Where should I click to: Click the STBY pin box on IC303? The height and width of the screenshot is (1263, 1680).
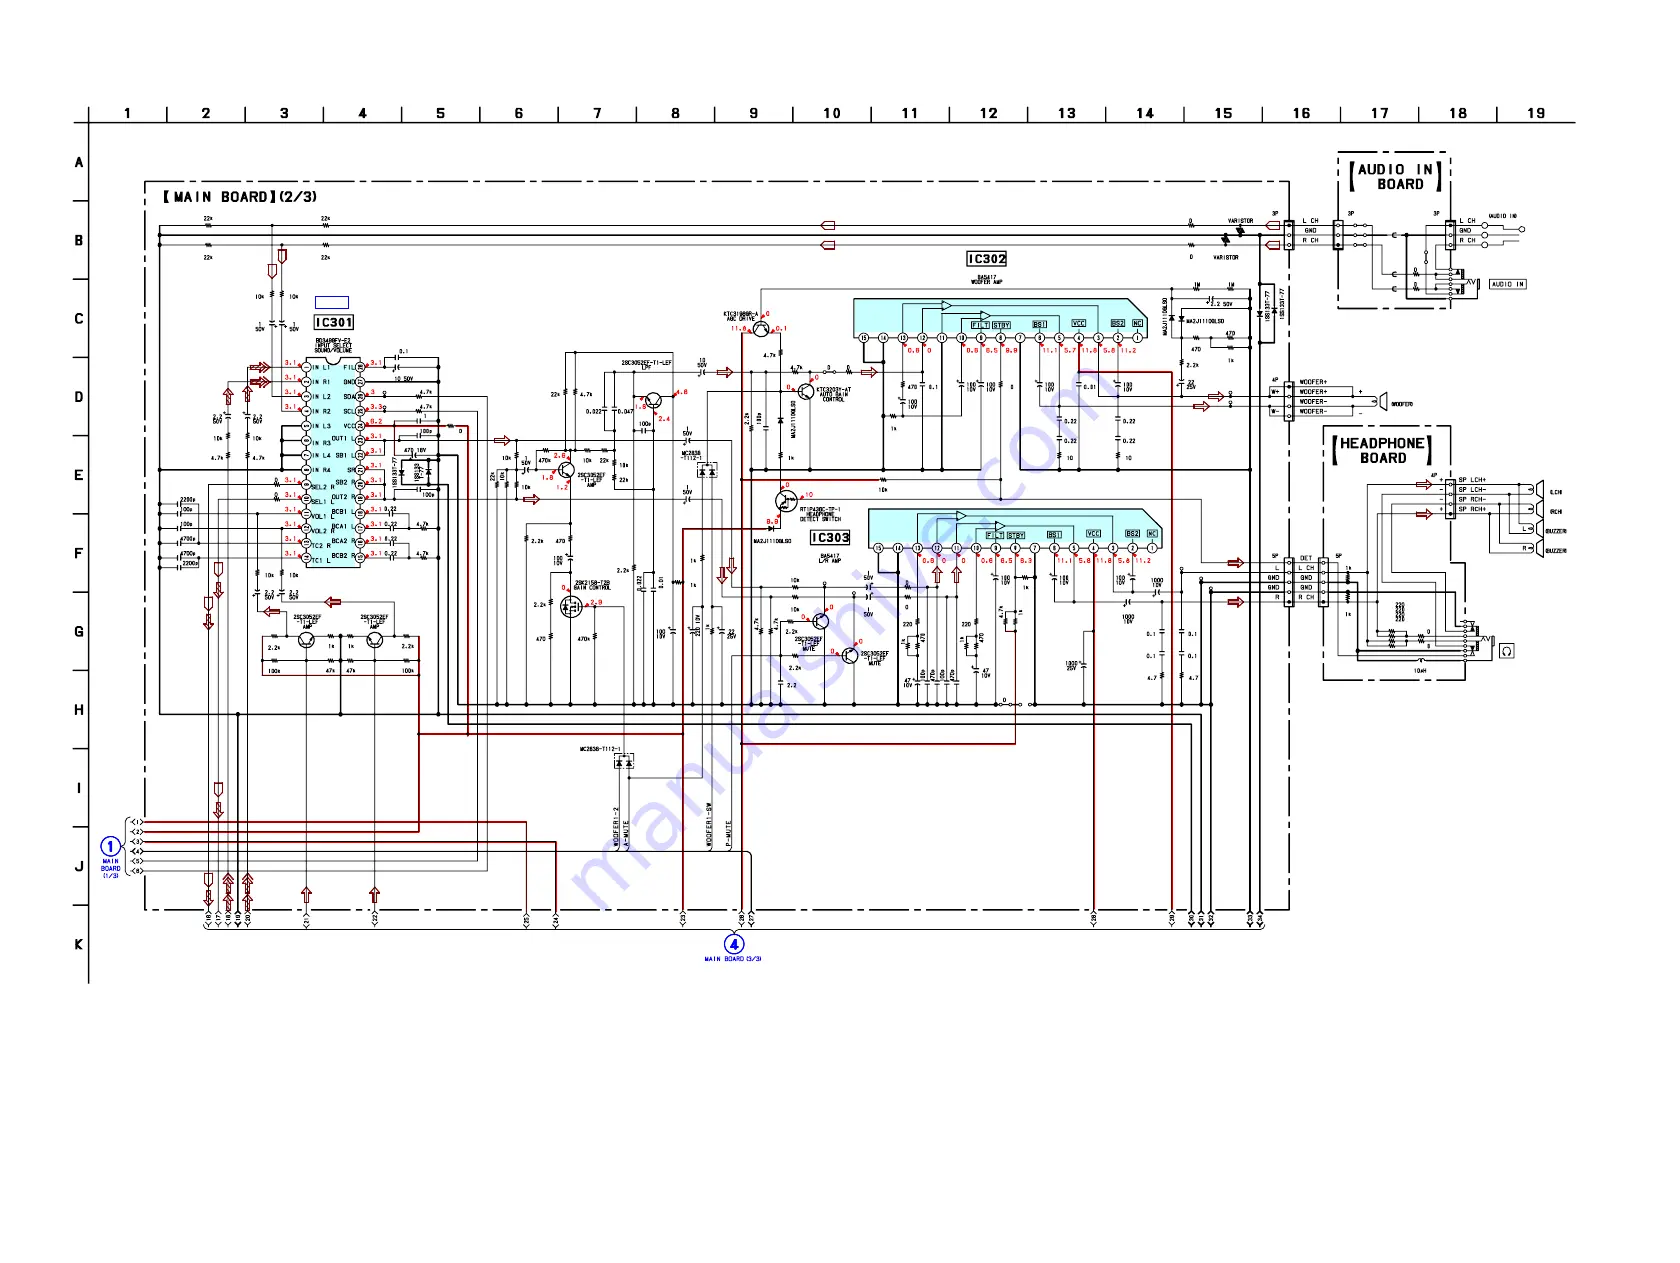[x=1016, y=536]
